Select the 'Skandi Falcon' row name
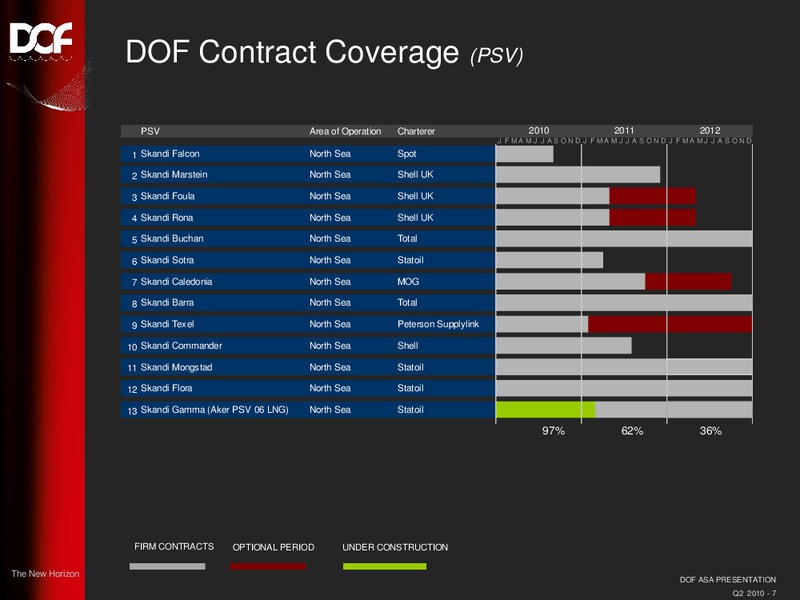Screen dimensions: 800x600 coord(170,154)
